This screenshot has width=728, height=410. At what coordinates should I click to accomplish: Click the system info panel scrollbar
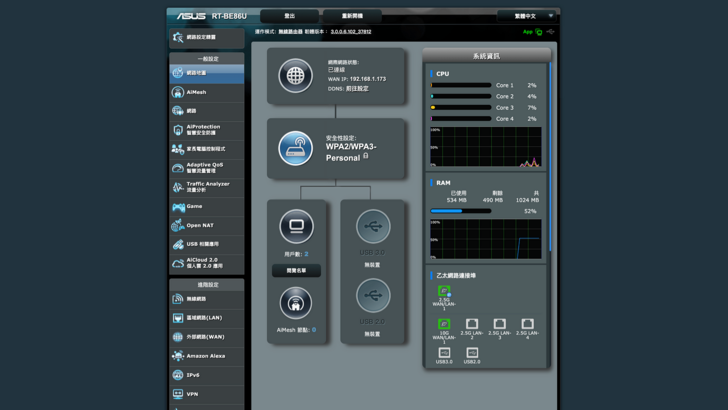pos(549,150)
